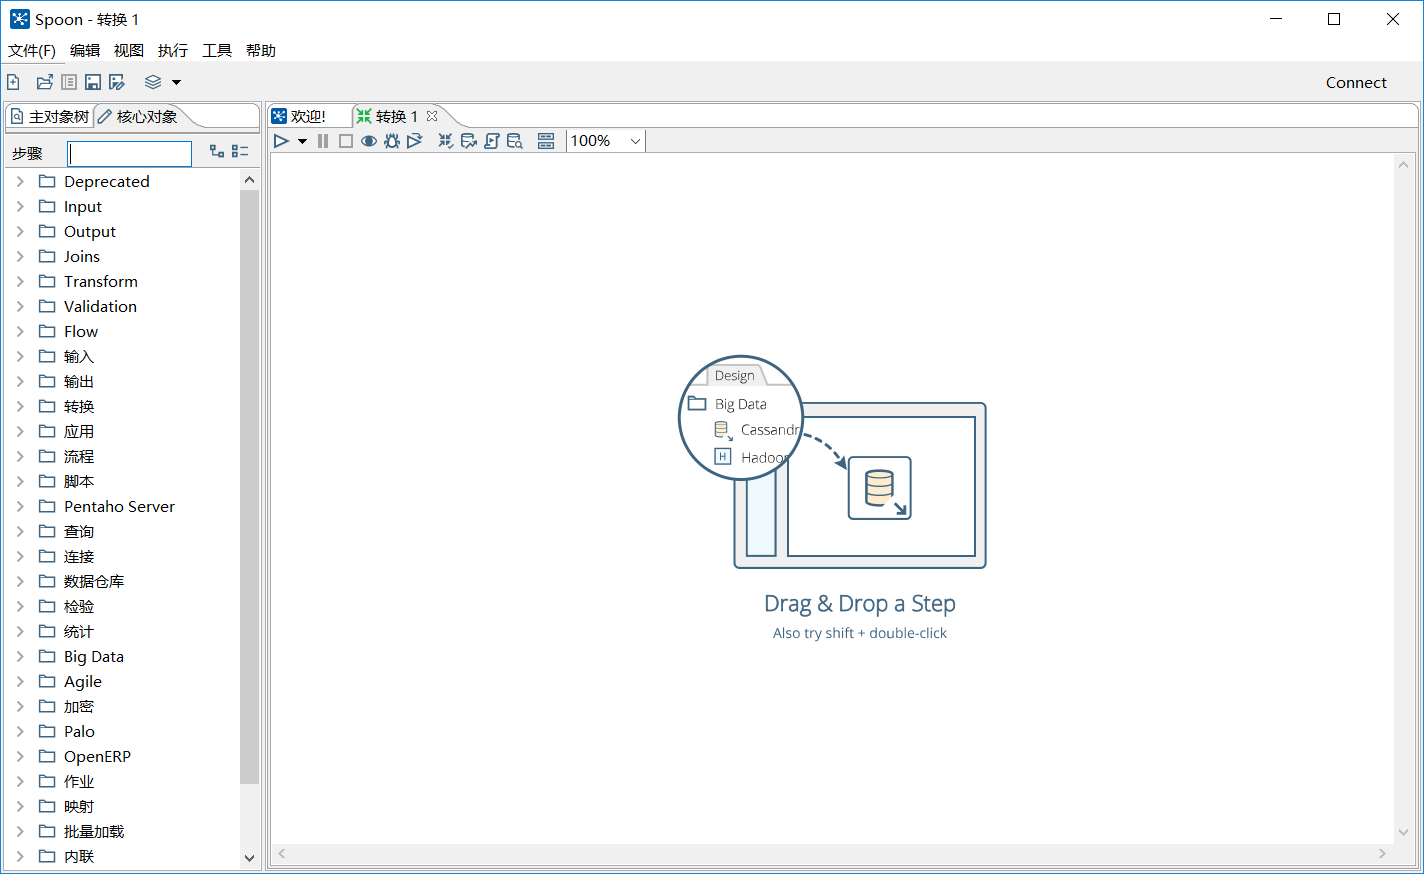Select the Palo folder item
This screenshot has height=874, width=1424.
click(79, 732)
